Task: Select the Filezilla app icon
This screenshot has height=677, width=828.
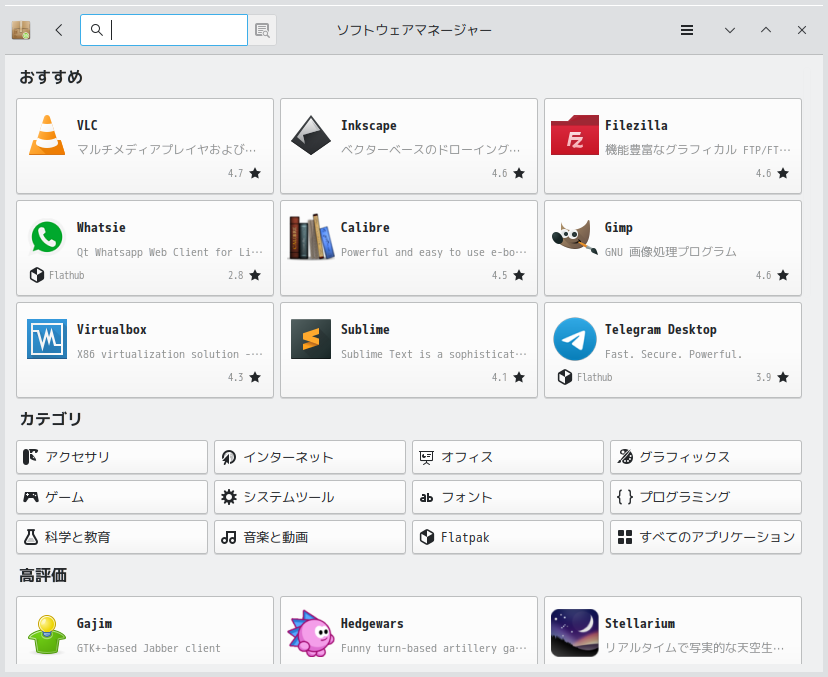Action: pyautogui.click(x=574, y=135)
